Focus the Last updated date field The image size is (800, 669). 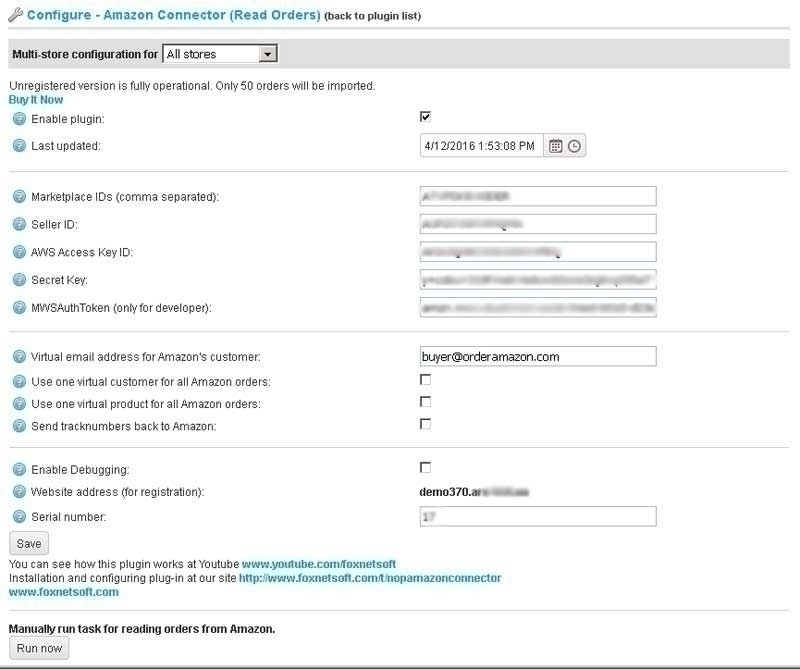pos(482,146)
